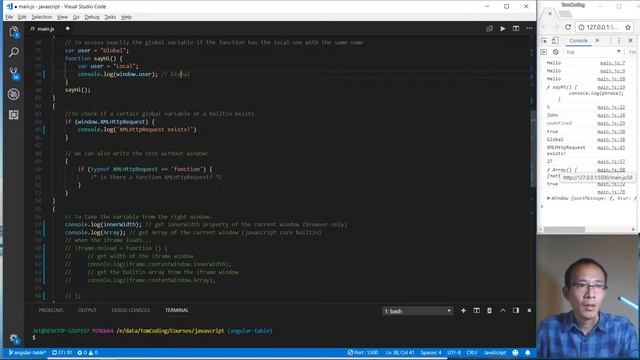Screen dimensions: 640x360
Task: Open the terminal selector dropdown '1: bash'
Action: point(417,311)
